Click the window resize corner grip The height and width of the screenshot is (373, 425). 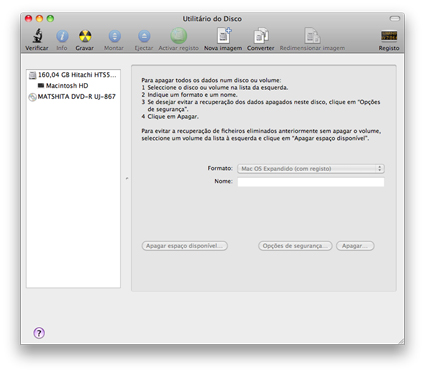(401, 341)
